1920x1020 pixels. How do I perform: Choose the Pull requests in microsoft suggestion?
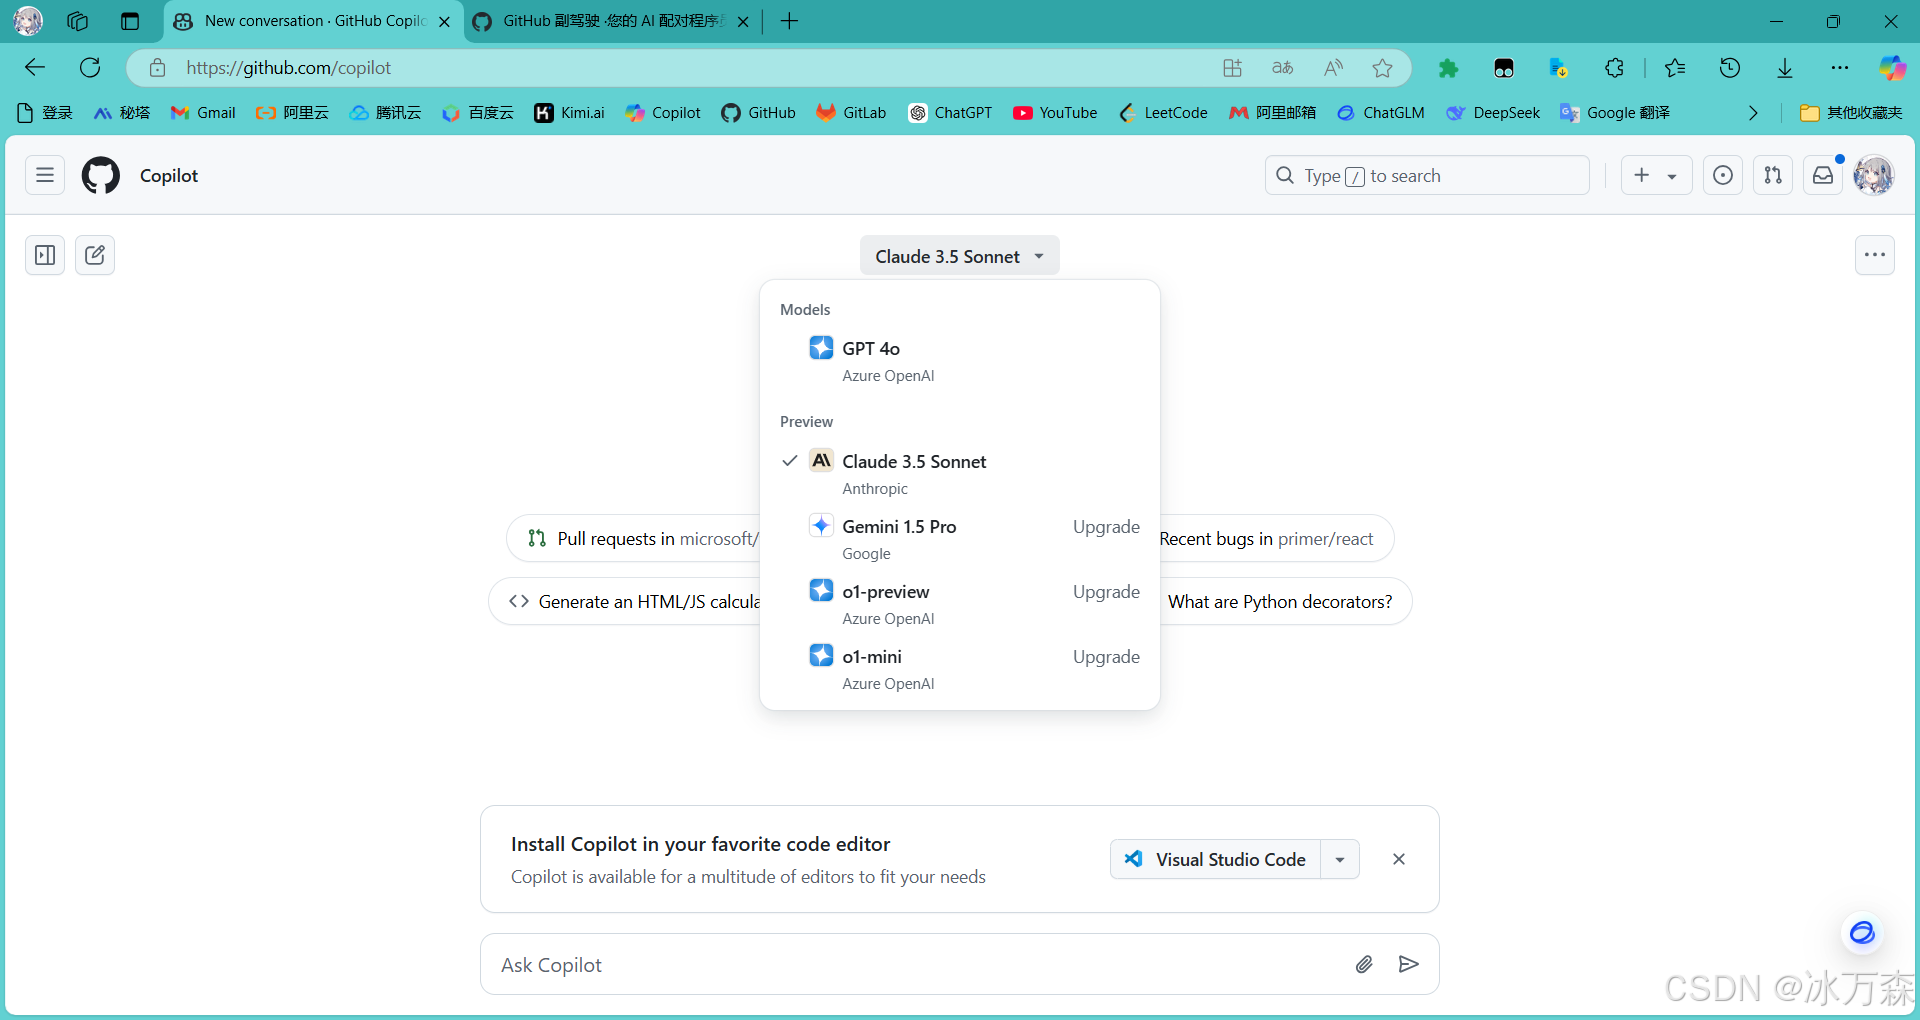[x=634, y=538]
